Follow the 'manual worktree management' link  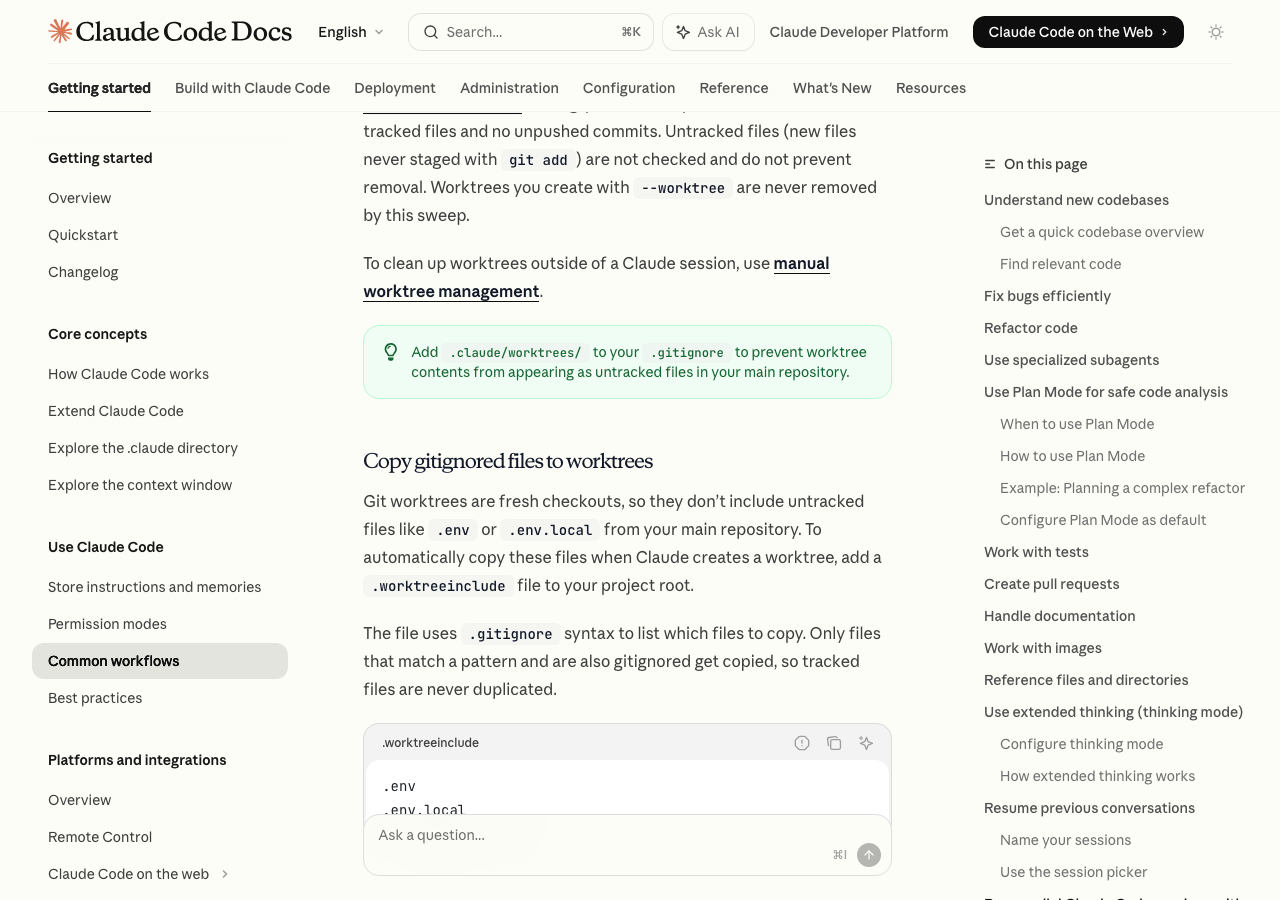(x=596, y=277)
